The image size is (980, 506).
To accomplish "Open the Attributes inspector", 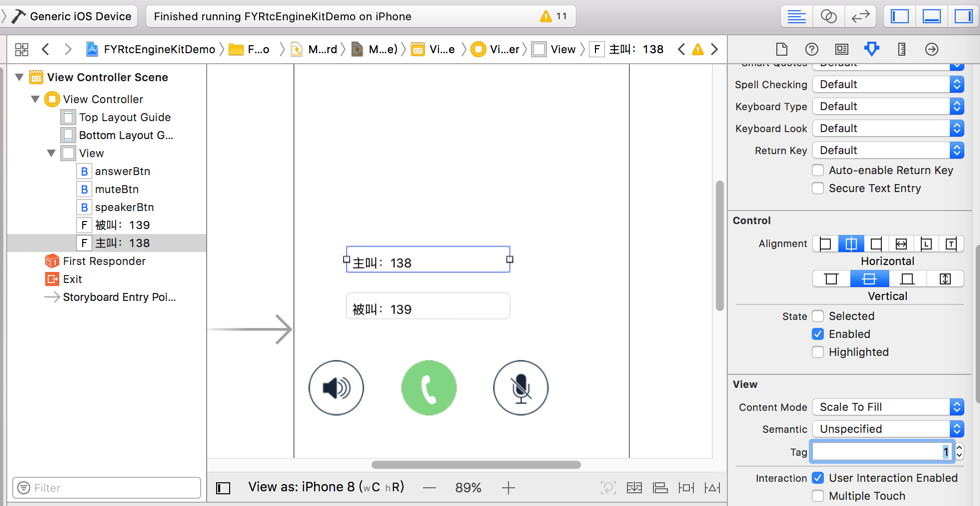I will pyautogui.click(x=871, y=49).
